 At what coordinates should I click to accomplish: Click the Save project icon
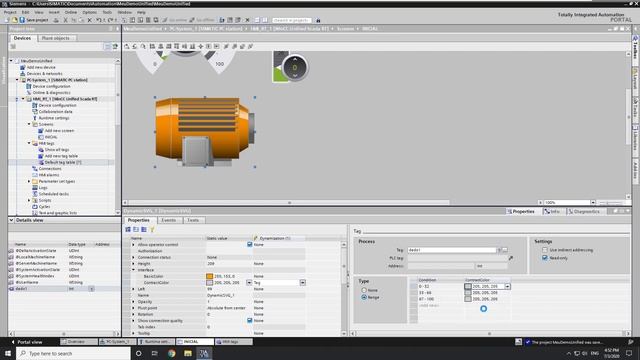point(22,20)
